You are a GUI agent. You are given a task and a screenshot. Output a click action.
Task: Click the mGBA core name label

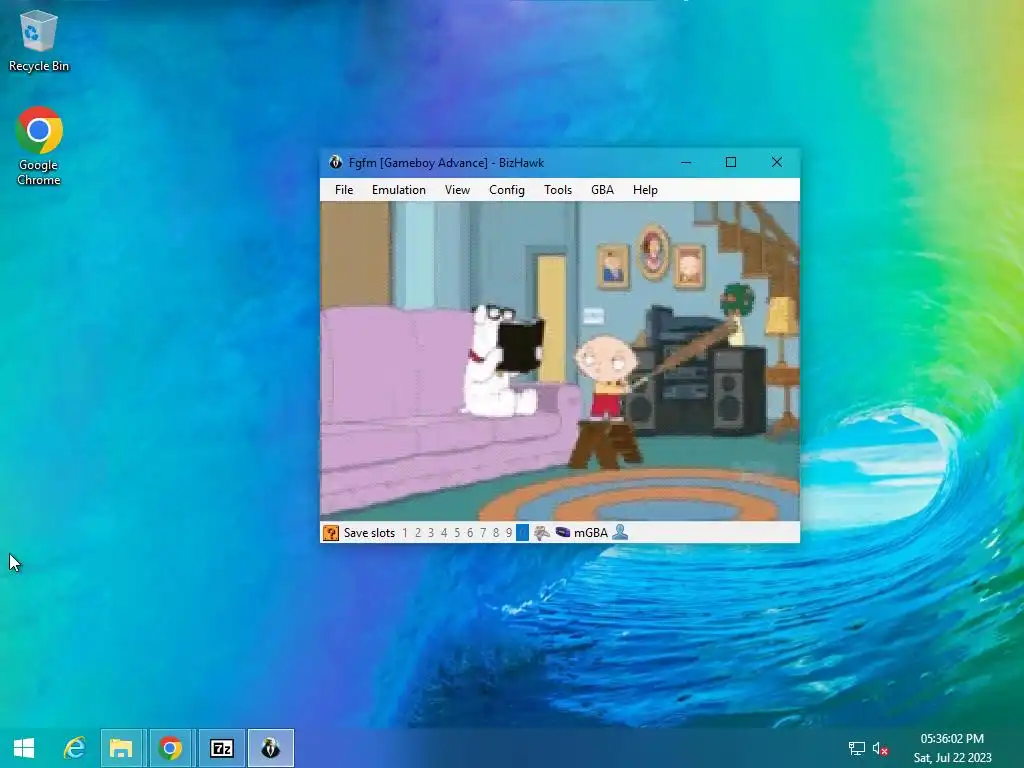(x=591, y=533)
